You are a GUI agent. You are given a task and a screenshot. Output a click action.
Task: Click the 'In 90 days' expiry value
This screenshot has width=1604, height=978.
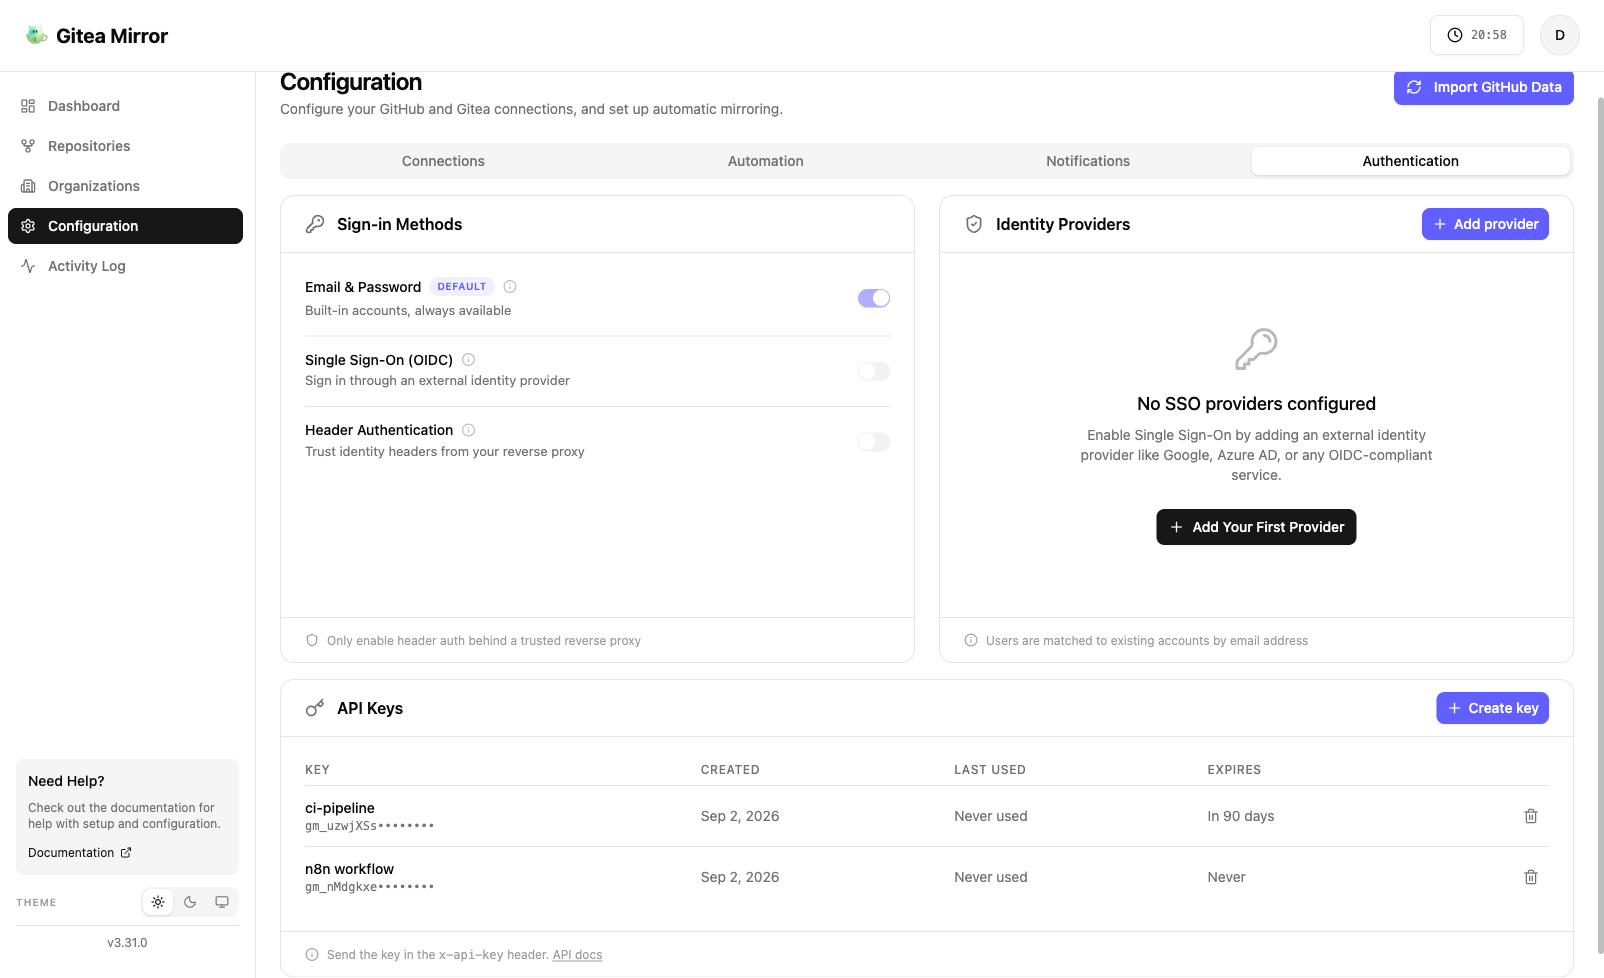(1240, 816)
